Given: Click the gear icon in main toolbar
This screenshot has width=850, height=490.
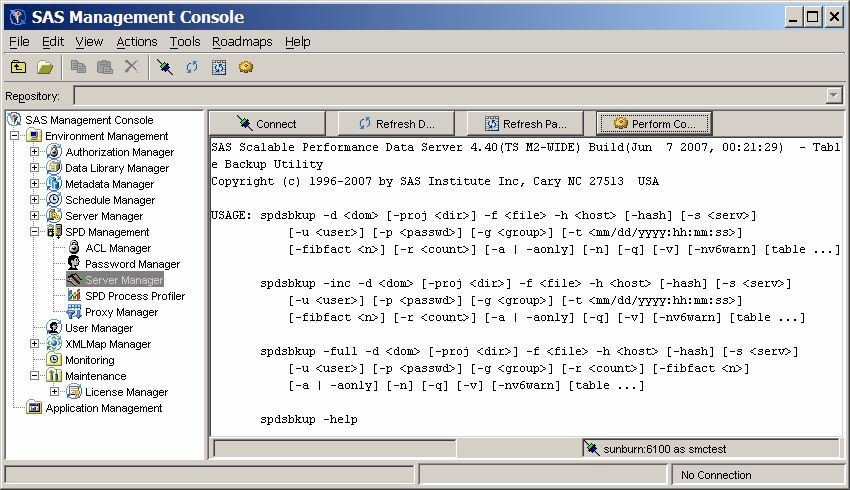Looking at the screenshot, I should (x=246, y=67).
